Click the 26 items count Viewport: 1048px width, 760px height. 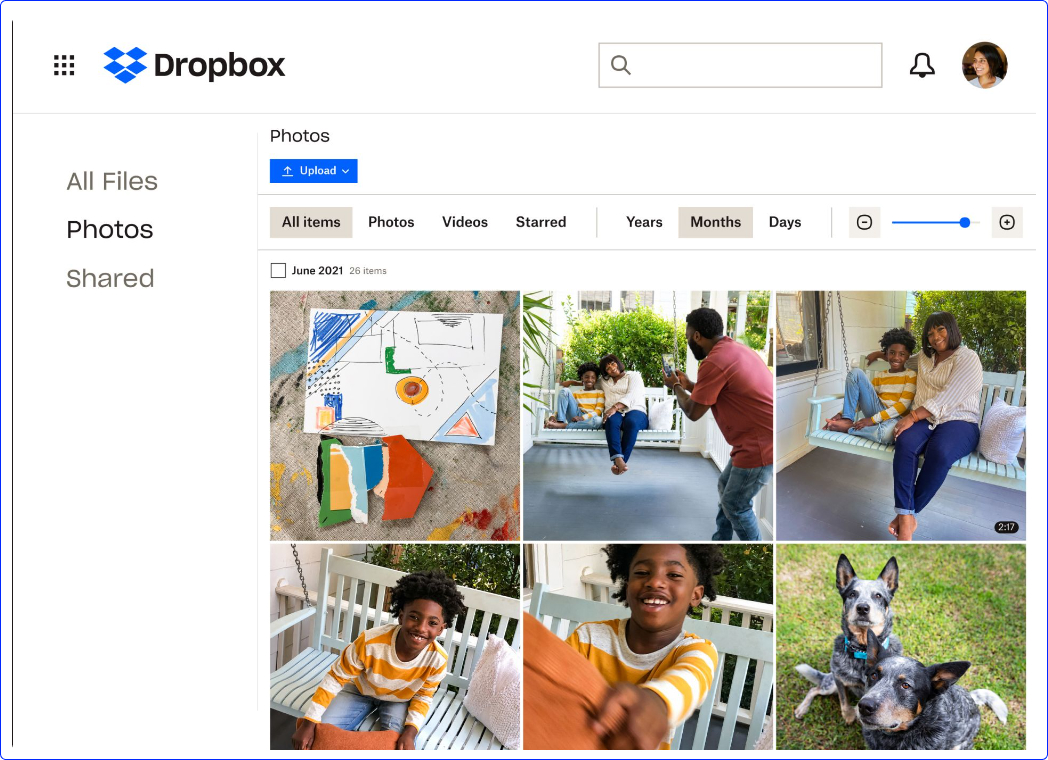[x=368, y=271]
